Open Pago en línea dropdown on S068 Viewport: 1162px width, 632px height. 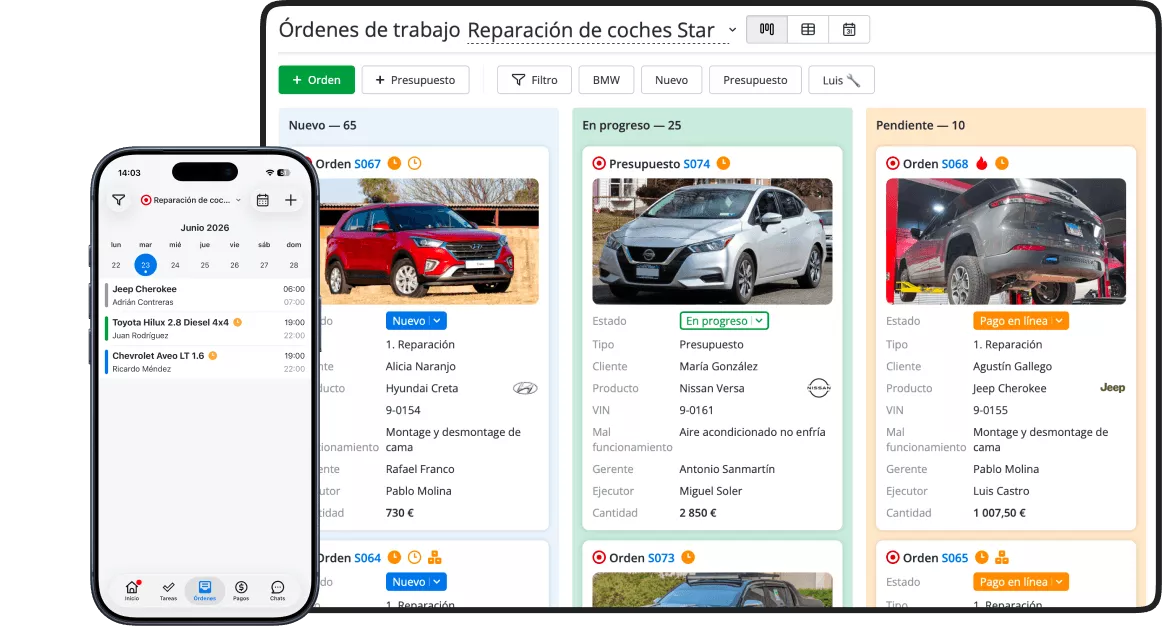point(1020,321)
